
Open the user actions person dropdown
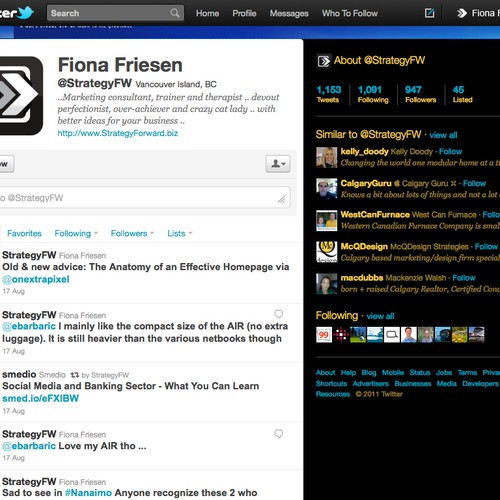point(278,164)
